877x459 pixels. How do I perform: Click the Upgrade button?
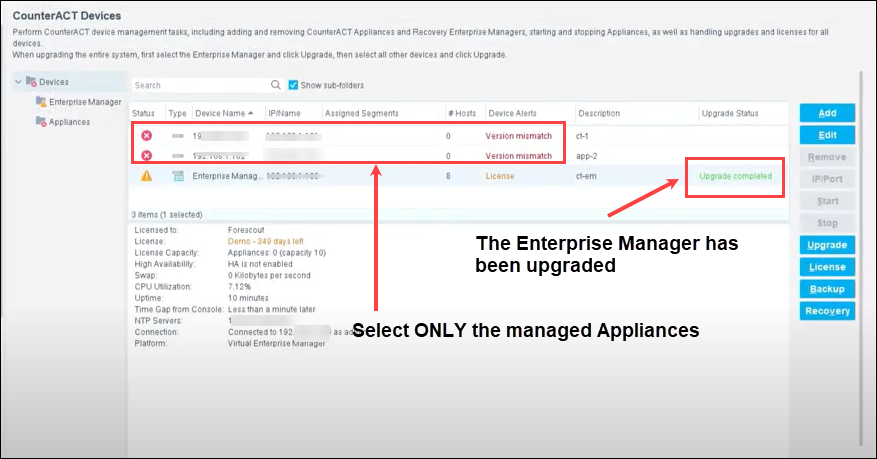pyautogui.click(x=827, y=245)
